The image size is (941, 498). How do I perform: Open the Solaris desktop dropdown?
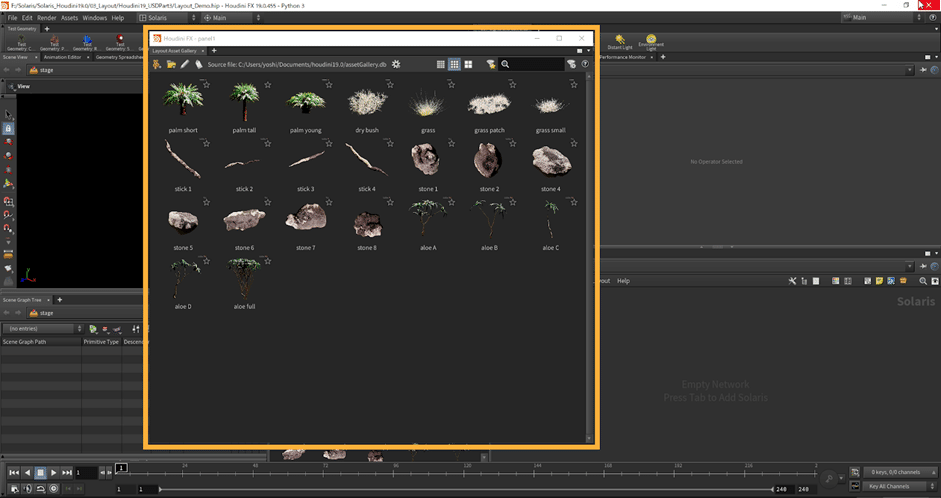coord(166,18)
